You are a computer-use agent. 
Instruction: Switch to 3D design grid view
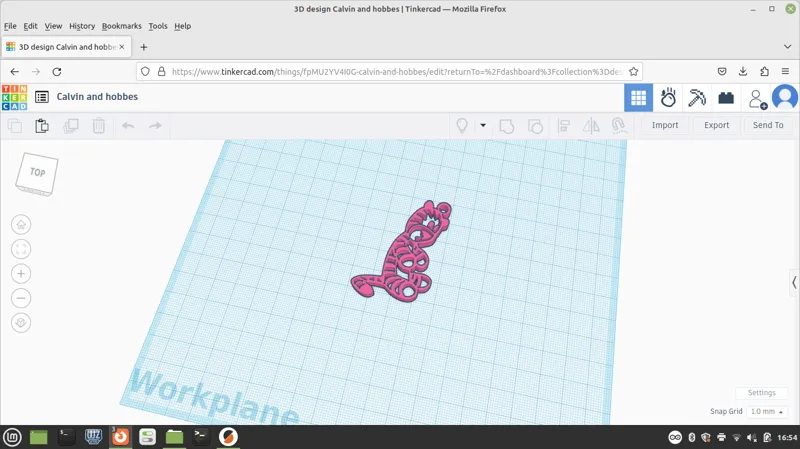point(638,97)
